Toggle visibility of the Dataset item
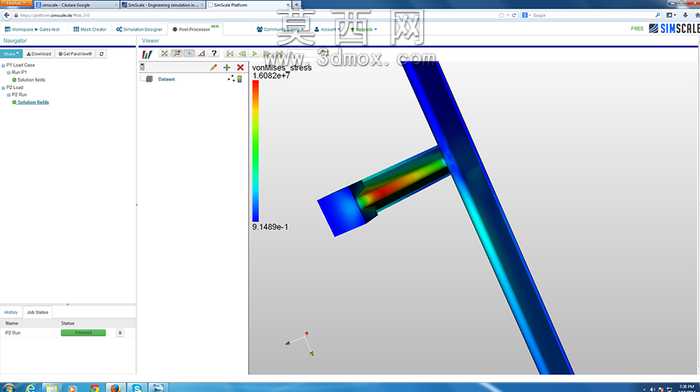This screenshot has width=700, height=392. 149,79
